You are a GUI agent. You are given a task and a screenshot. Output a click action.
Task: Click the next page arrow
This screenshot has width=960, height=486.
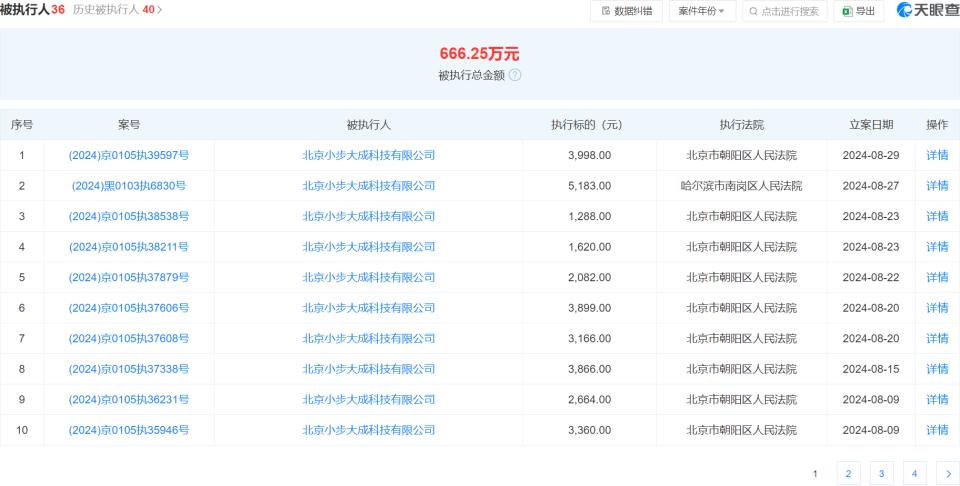pyautogui.click(x=948, y=473)
